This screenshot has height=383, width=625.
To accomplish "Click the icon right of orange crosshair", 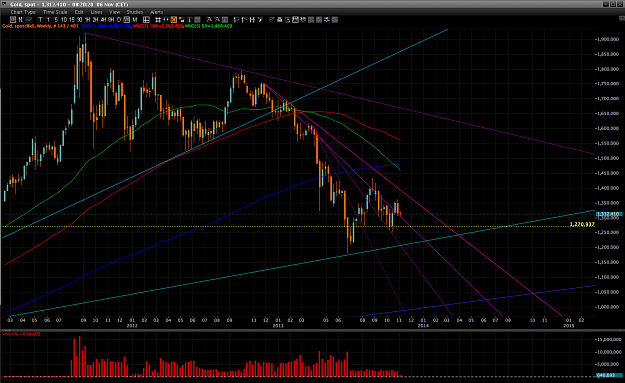I will point(181,20).
